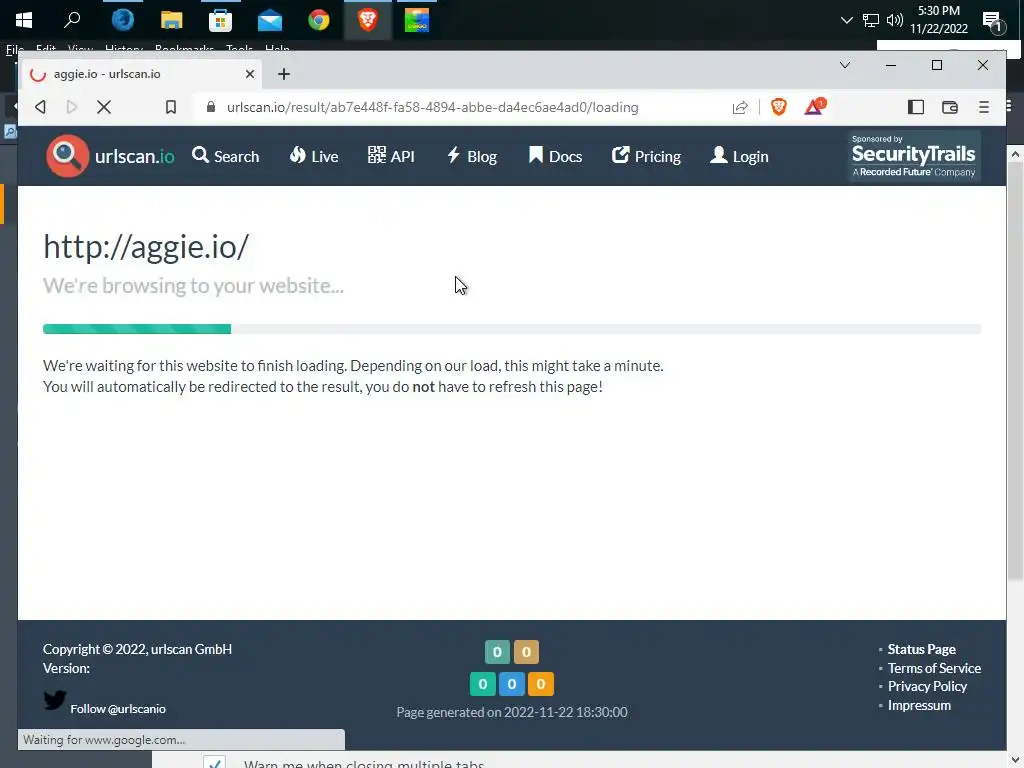Open a new browser tab
Screen dimensions: 1024x768
(x=283, y=74)
